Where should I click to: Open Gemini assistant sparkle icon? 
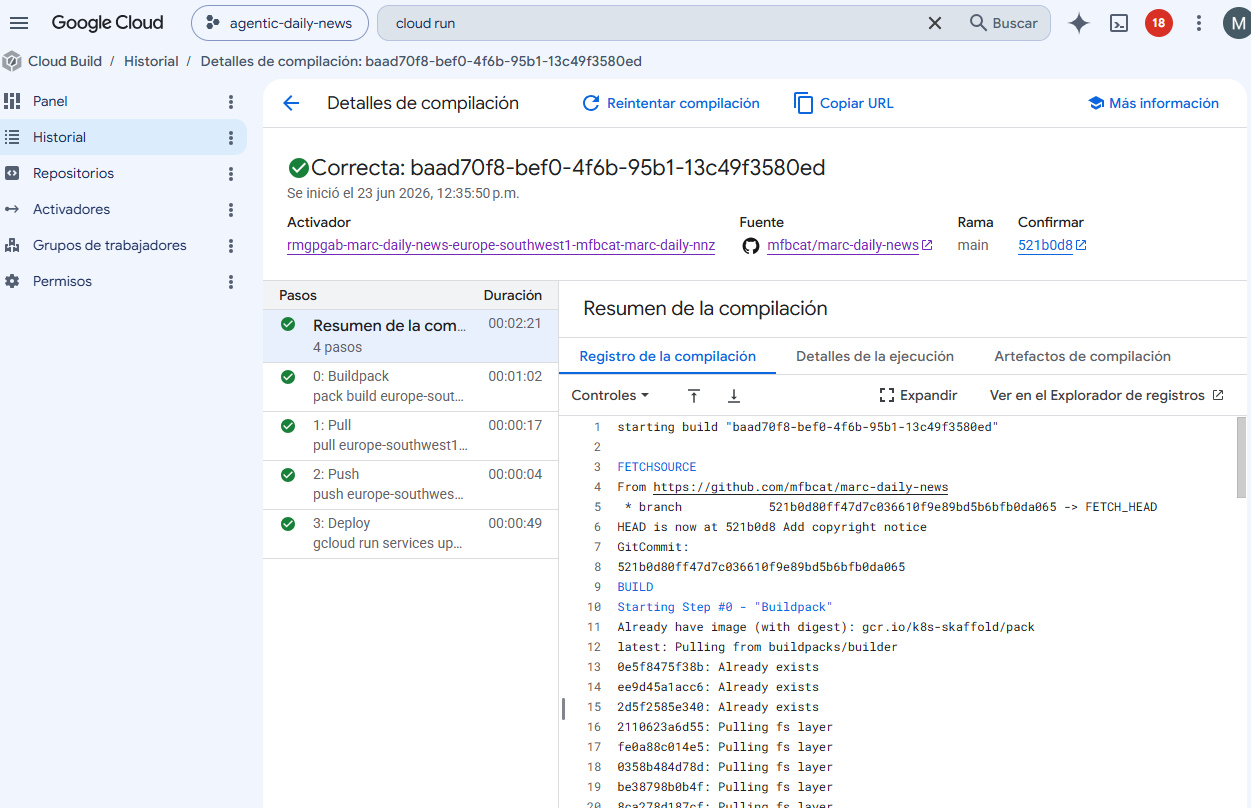[x=1079, y=23]
